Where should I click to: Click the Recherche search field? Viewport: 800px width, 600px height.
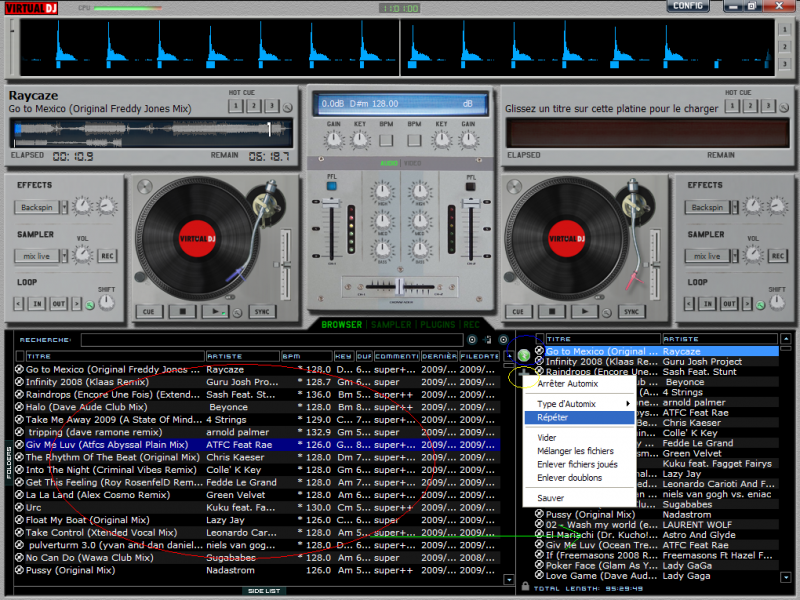[270, 340]
